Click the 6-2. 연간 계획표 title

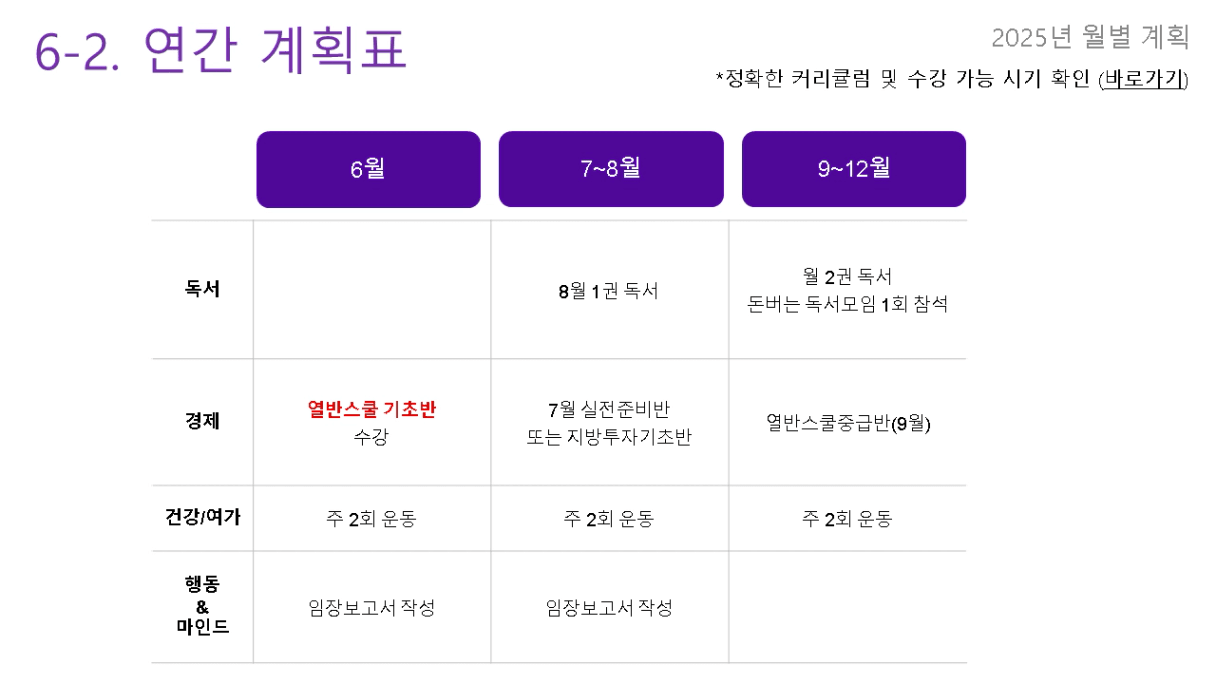pos(221,49)
